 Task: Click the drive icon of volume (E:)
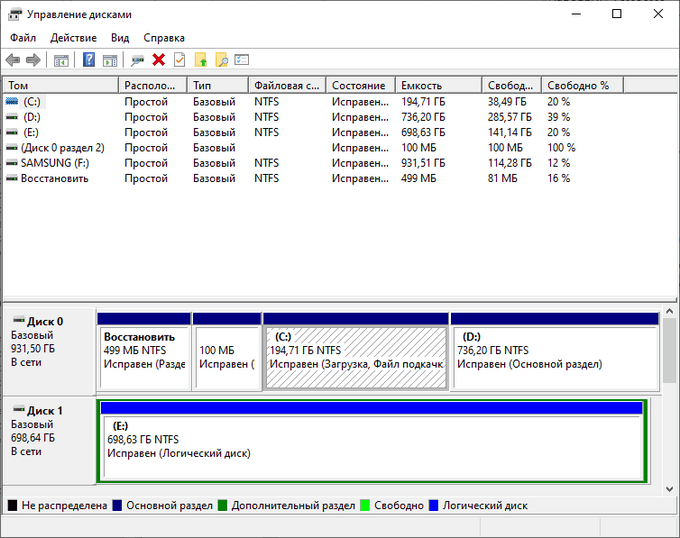12,132
